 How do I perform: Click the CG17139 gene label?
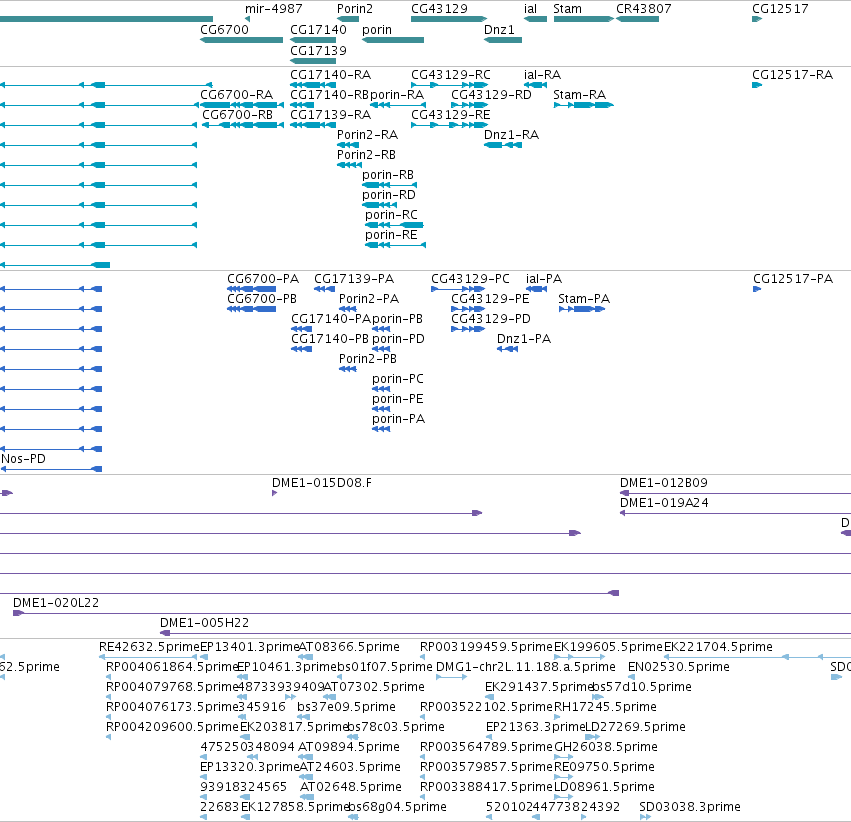click(318, 50)
